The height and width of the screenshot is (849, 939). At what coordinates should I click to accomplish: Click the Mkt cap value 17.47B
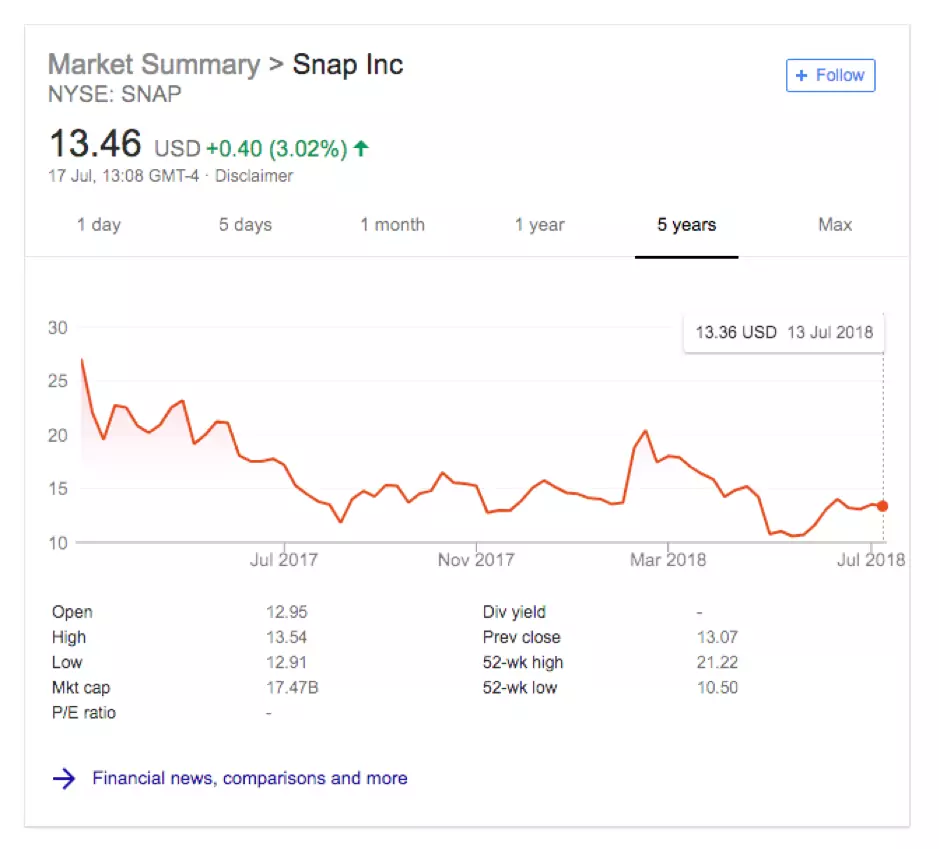tap(285, 688)
